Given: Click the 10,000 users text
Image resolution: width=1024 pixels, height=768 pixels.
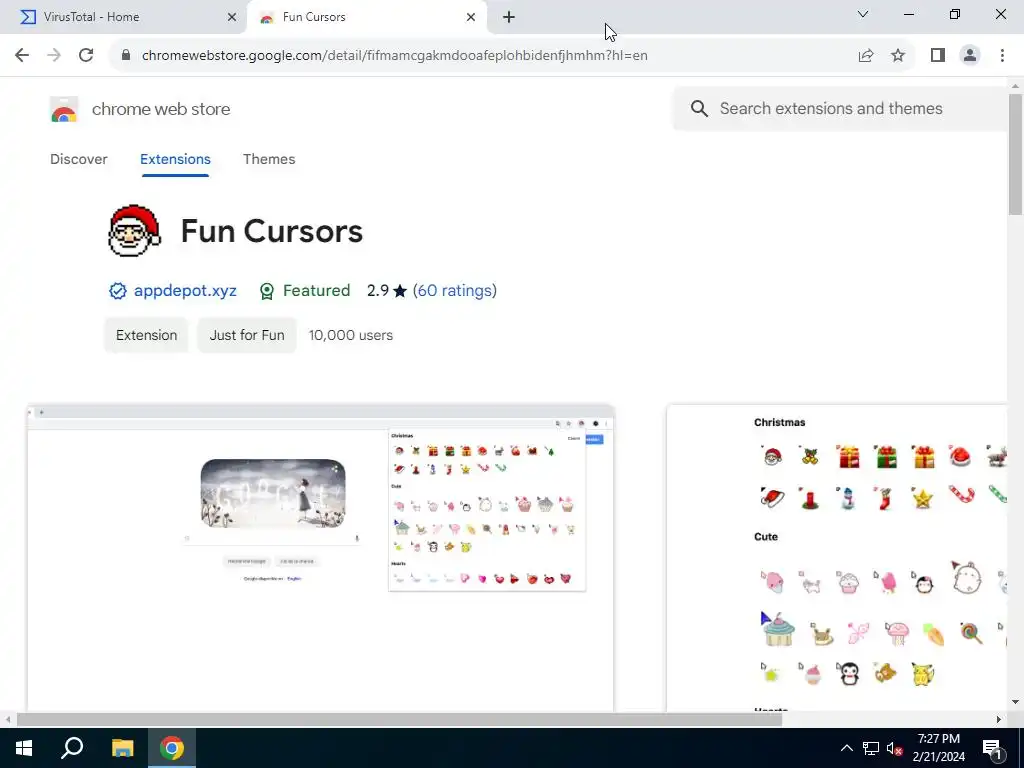Looking at the screenshot, I should pyautogui.click(x=351, y=335).
